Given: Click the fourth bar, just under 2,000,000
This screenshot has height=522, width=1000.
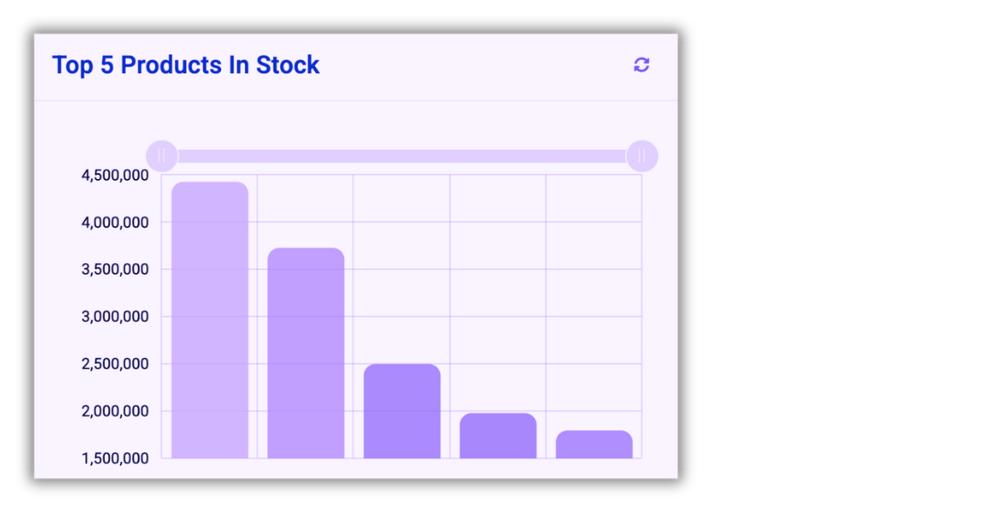Looking at the screenshot, I should point(498,435).
